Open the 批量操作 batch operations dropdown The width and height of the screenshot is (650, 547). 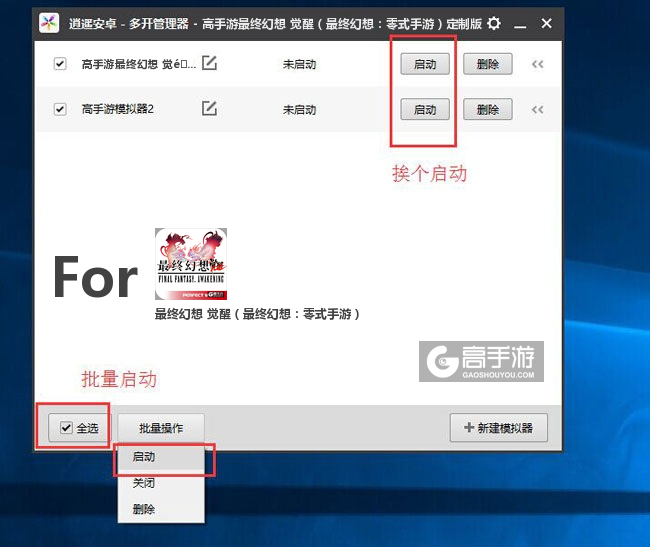161,428
